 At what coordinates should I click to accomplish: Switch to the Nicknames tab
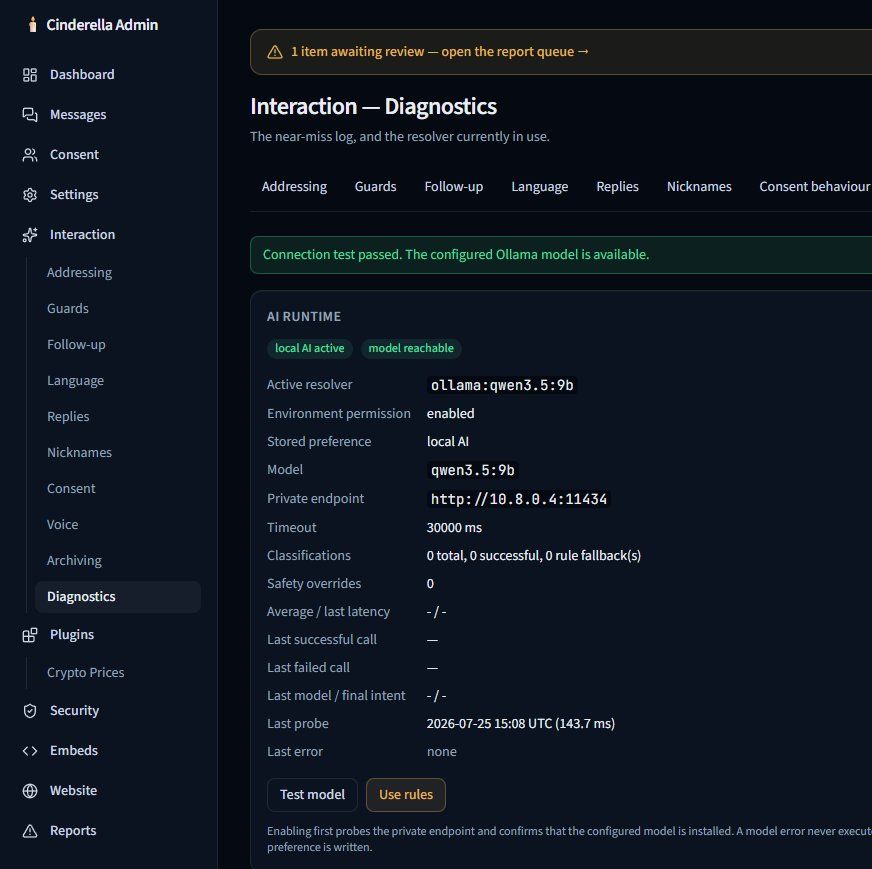(699, 187)
